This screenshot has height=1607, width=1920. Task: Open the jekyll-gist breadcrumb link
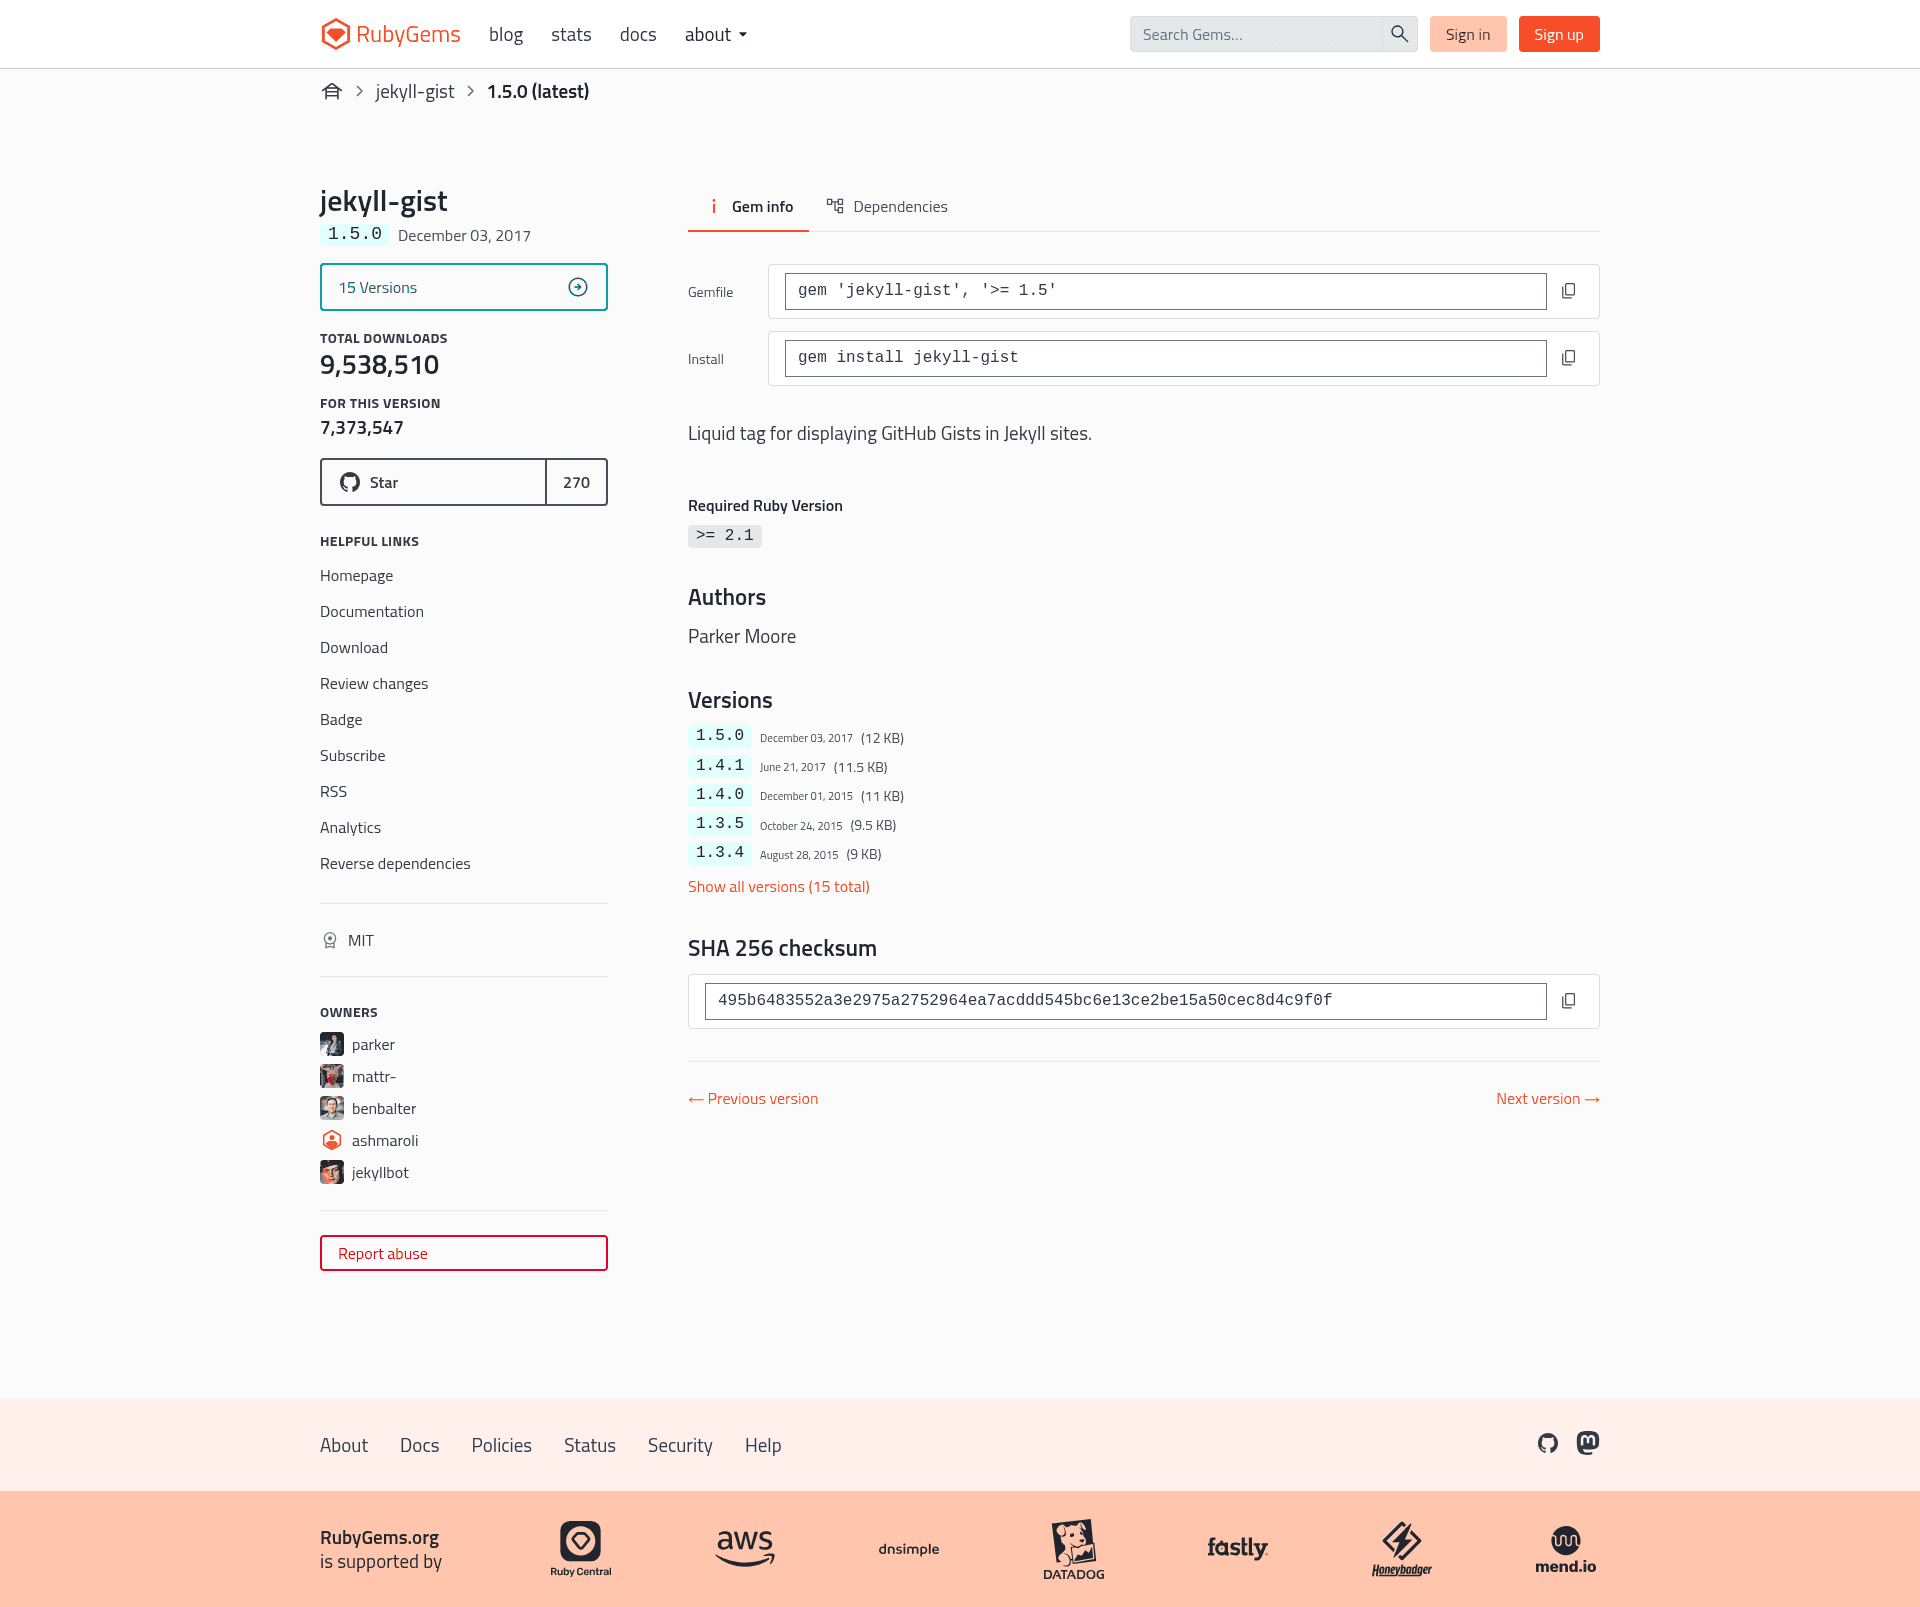click(x=415, y=92)
